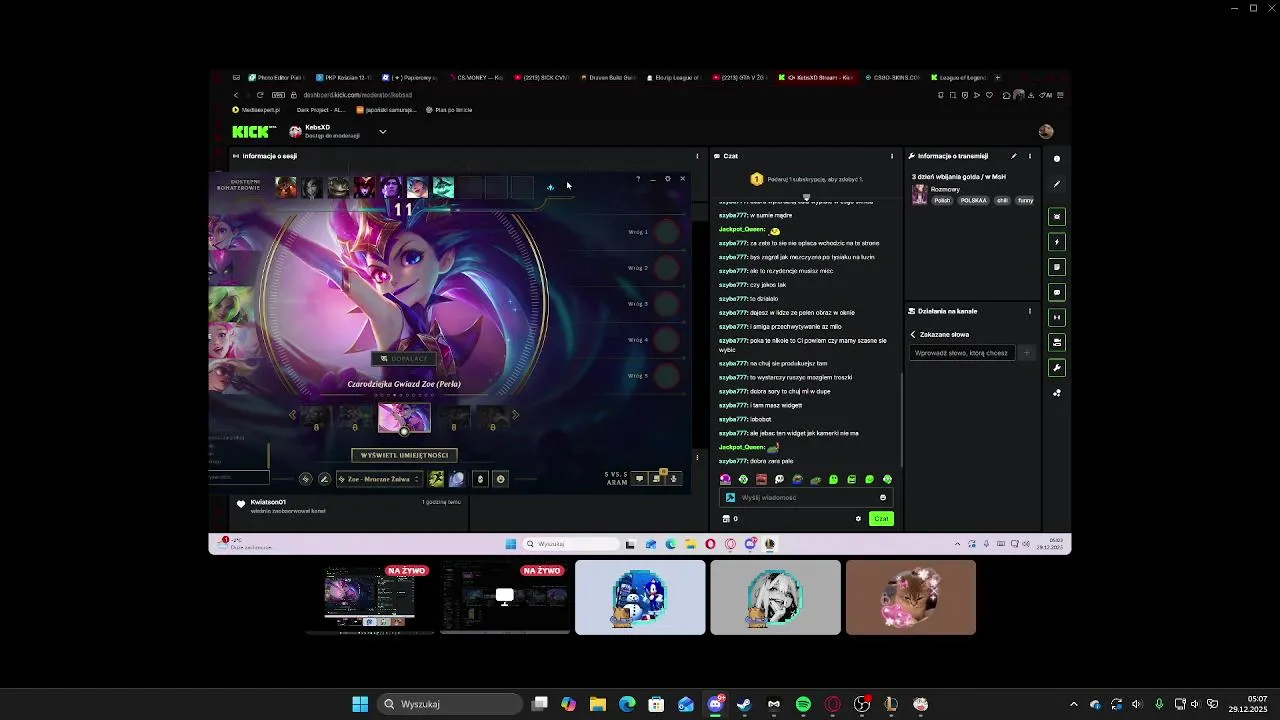Image resolution: width=1280 pixels, height=720 pixels.
Task: Click the Polish stream tag
Action: [x=942, y=200]
